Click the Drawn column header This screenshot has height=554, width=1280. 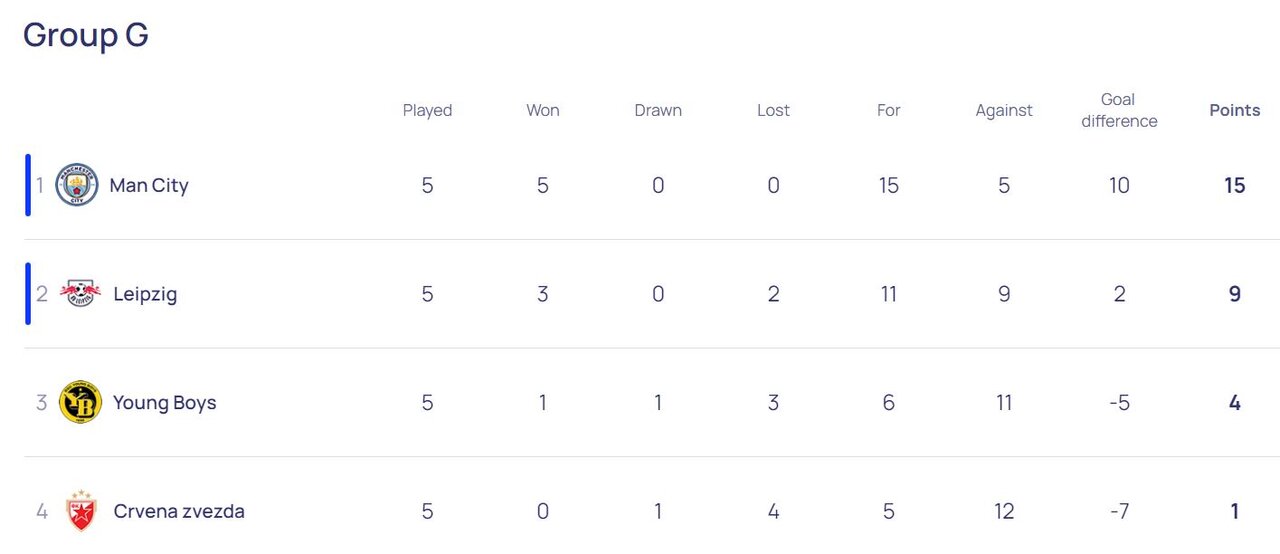(x=658, y=110)
